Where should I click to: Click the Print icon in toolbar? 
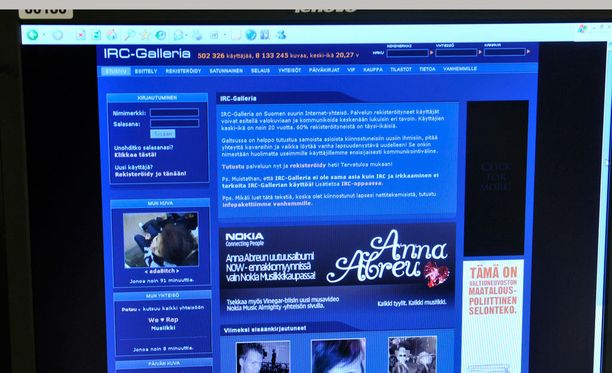point(197,35)
